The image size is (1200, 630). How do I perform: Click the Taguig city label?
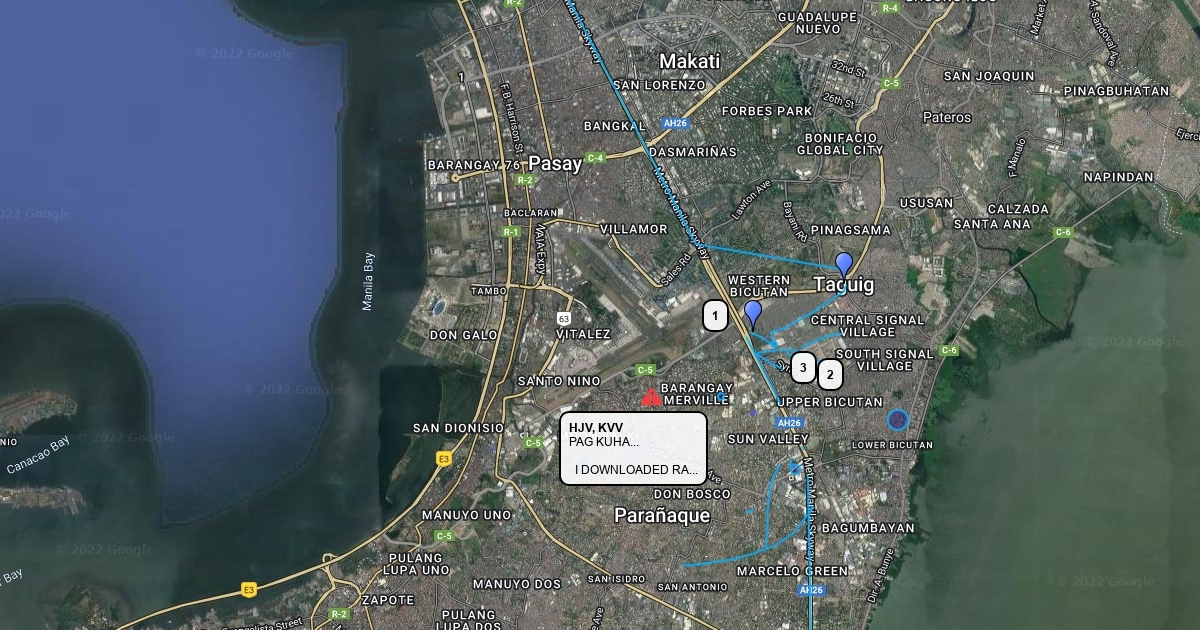(844, 285)
